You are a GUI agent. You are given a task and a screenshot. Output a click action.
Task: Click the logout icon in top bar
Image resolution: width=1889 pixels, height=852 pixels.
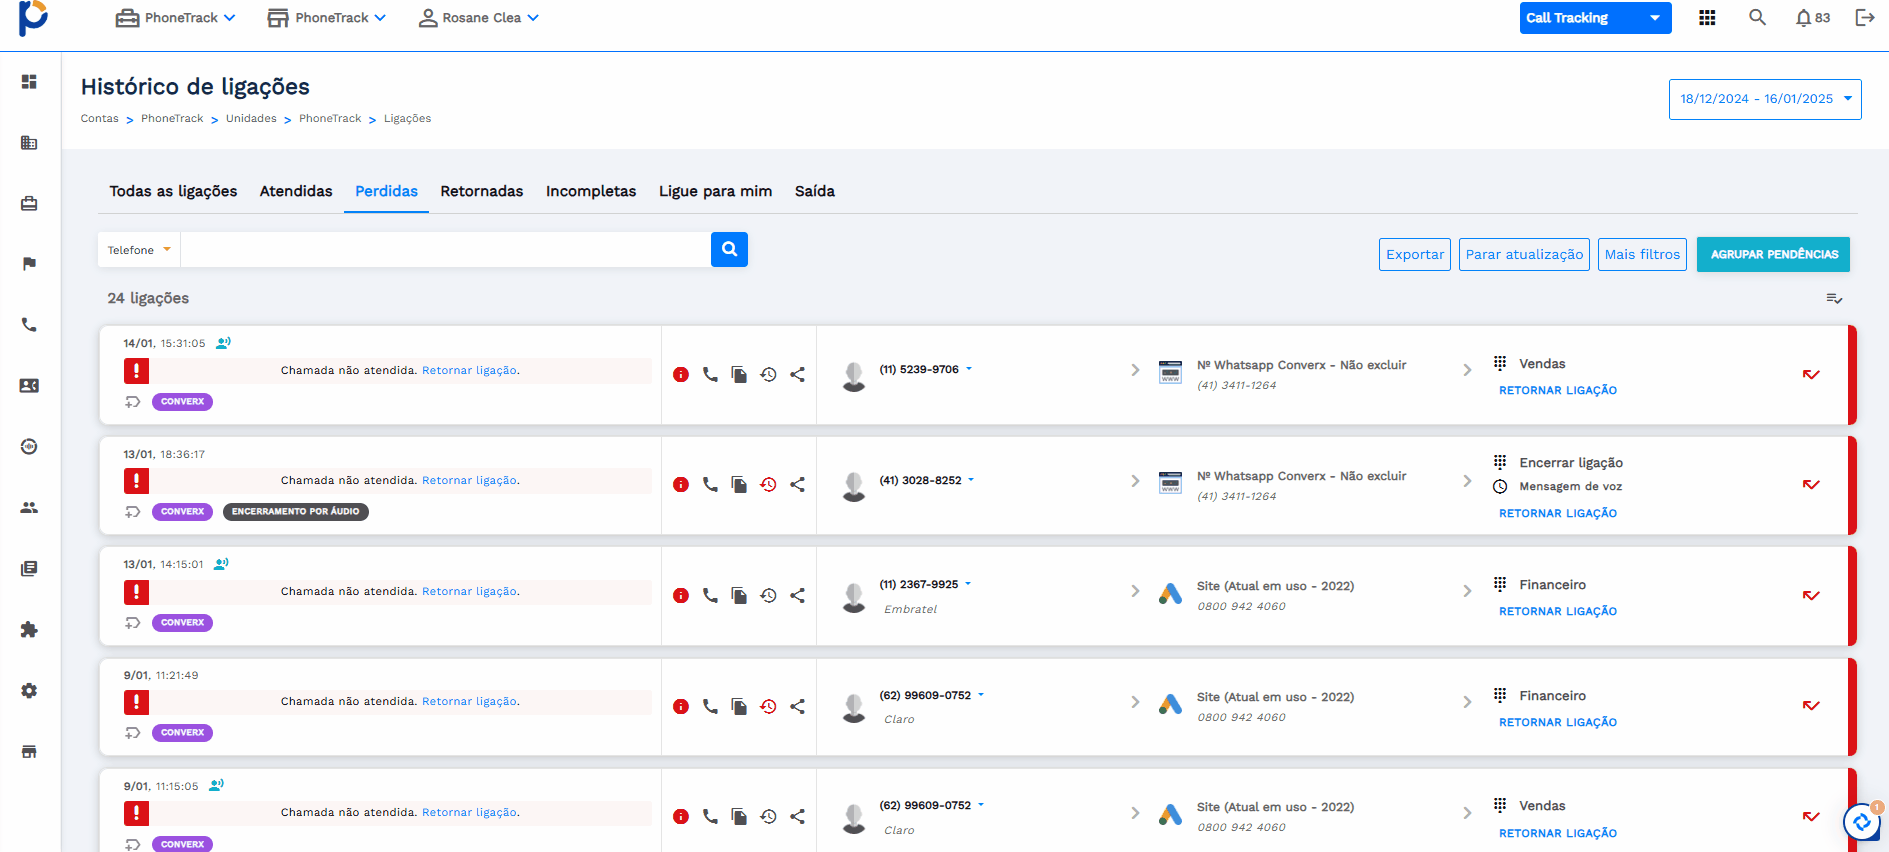(x=1865, y=18)
